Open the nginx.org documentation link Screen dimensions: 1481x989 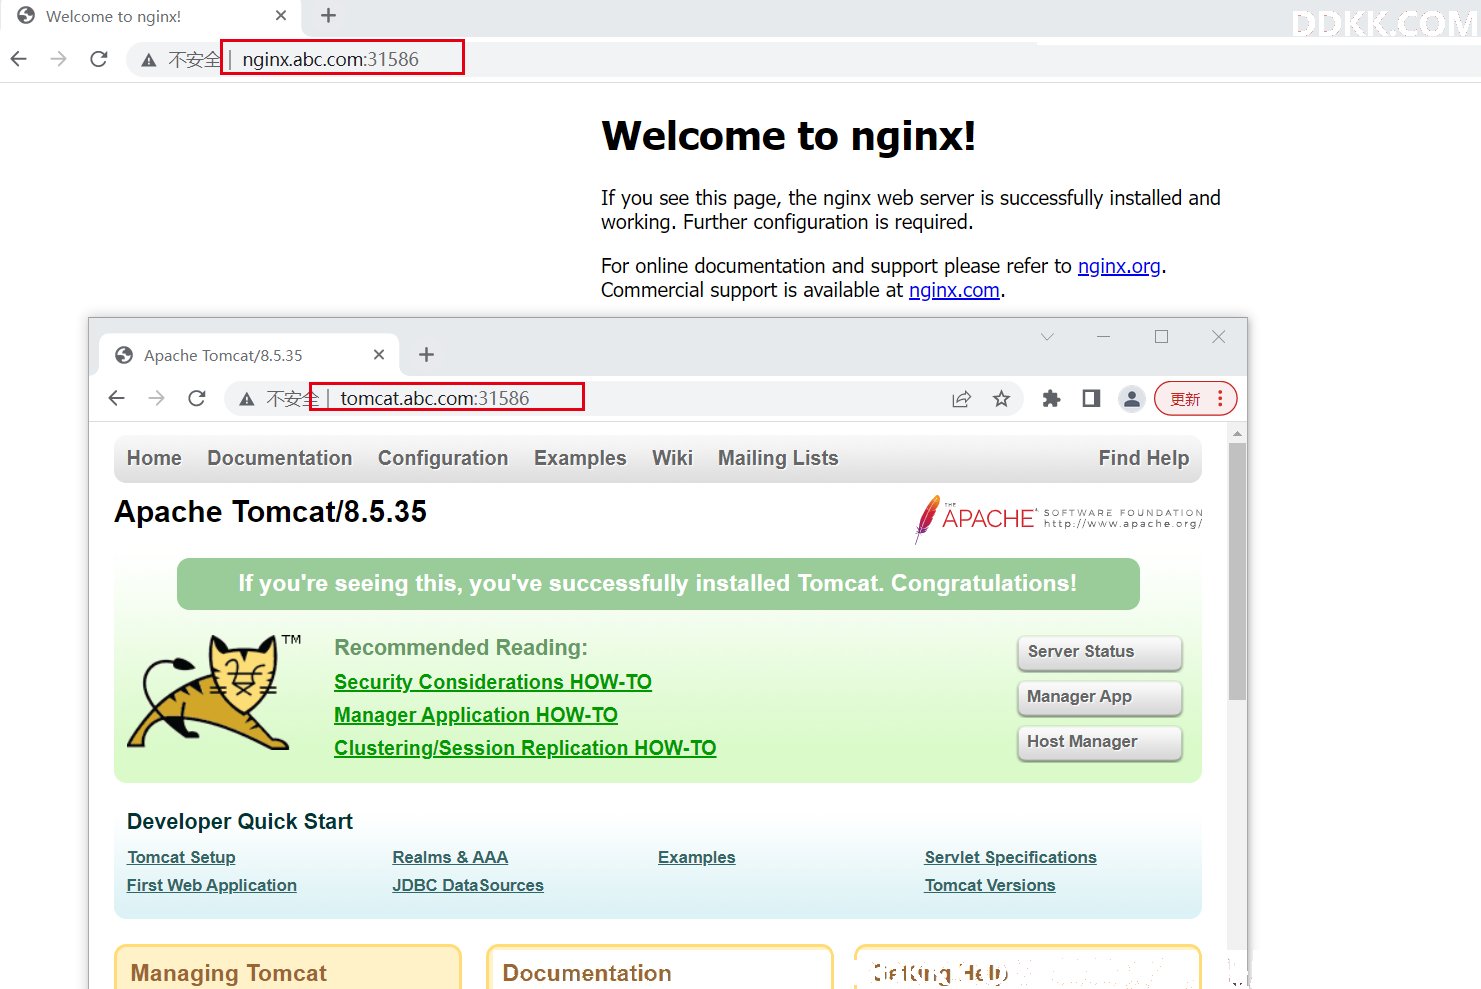pos(1119,266)
